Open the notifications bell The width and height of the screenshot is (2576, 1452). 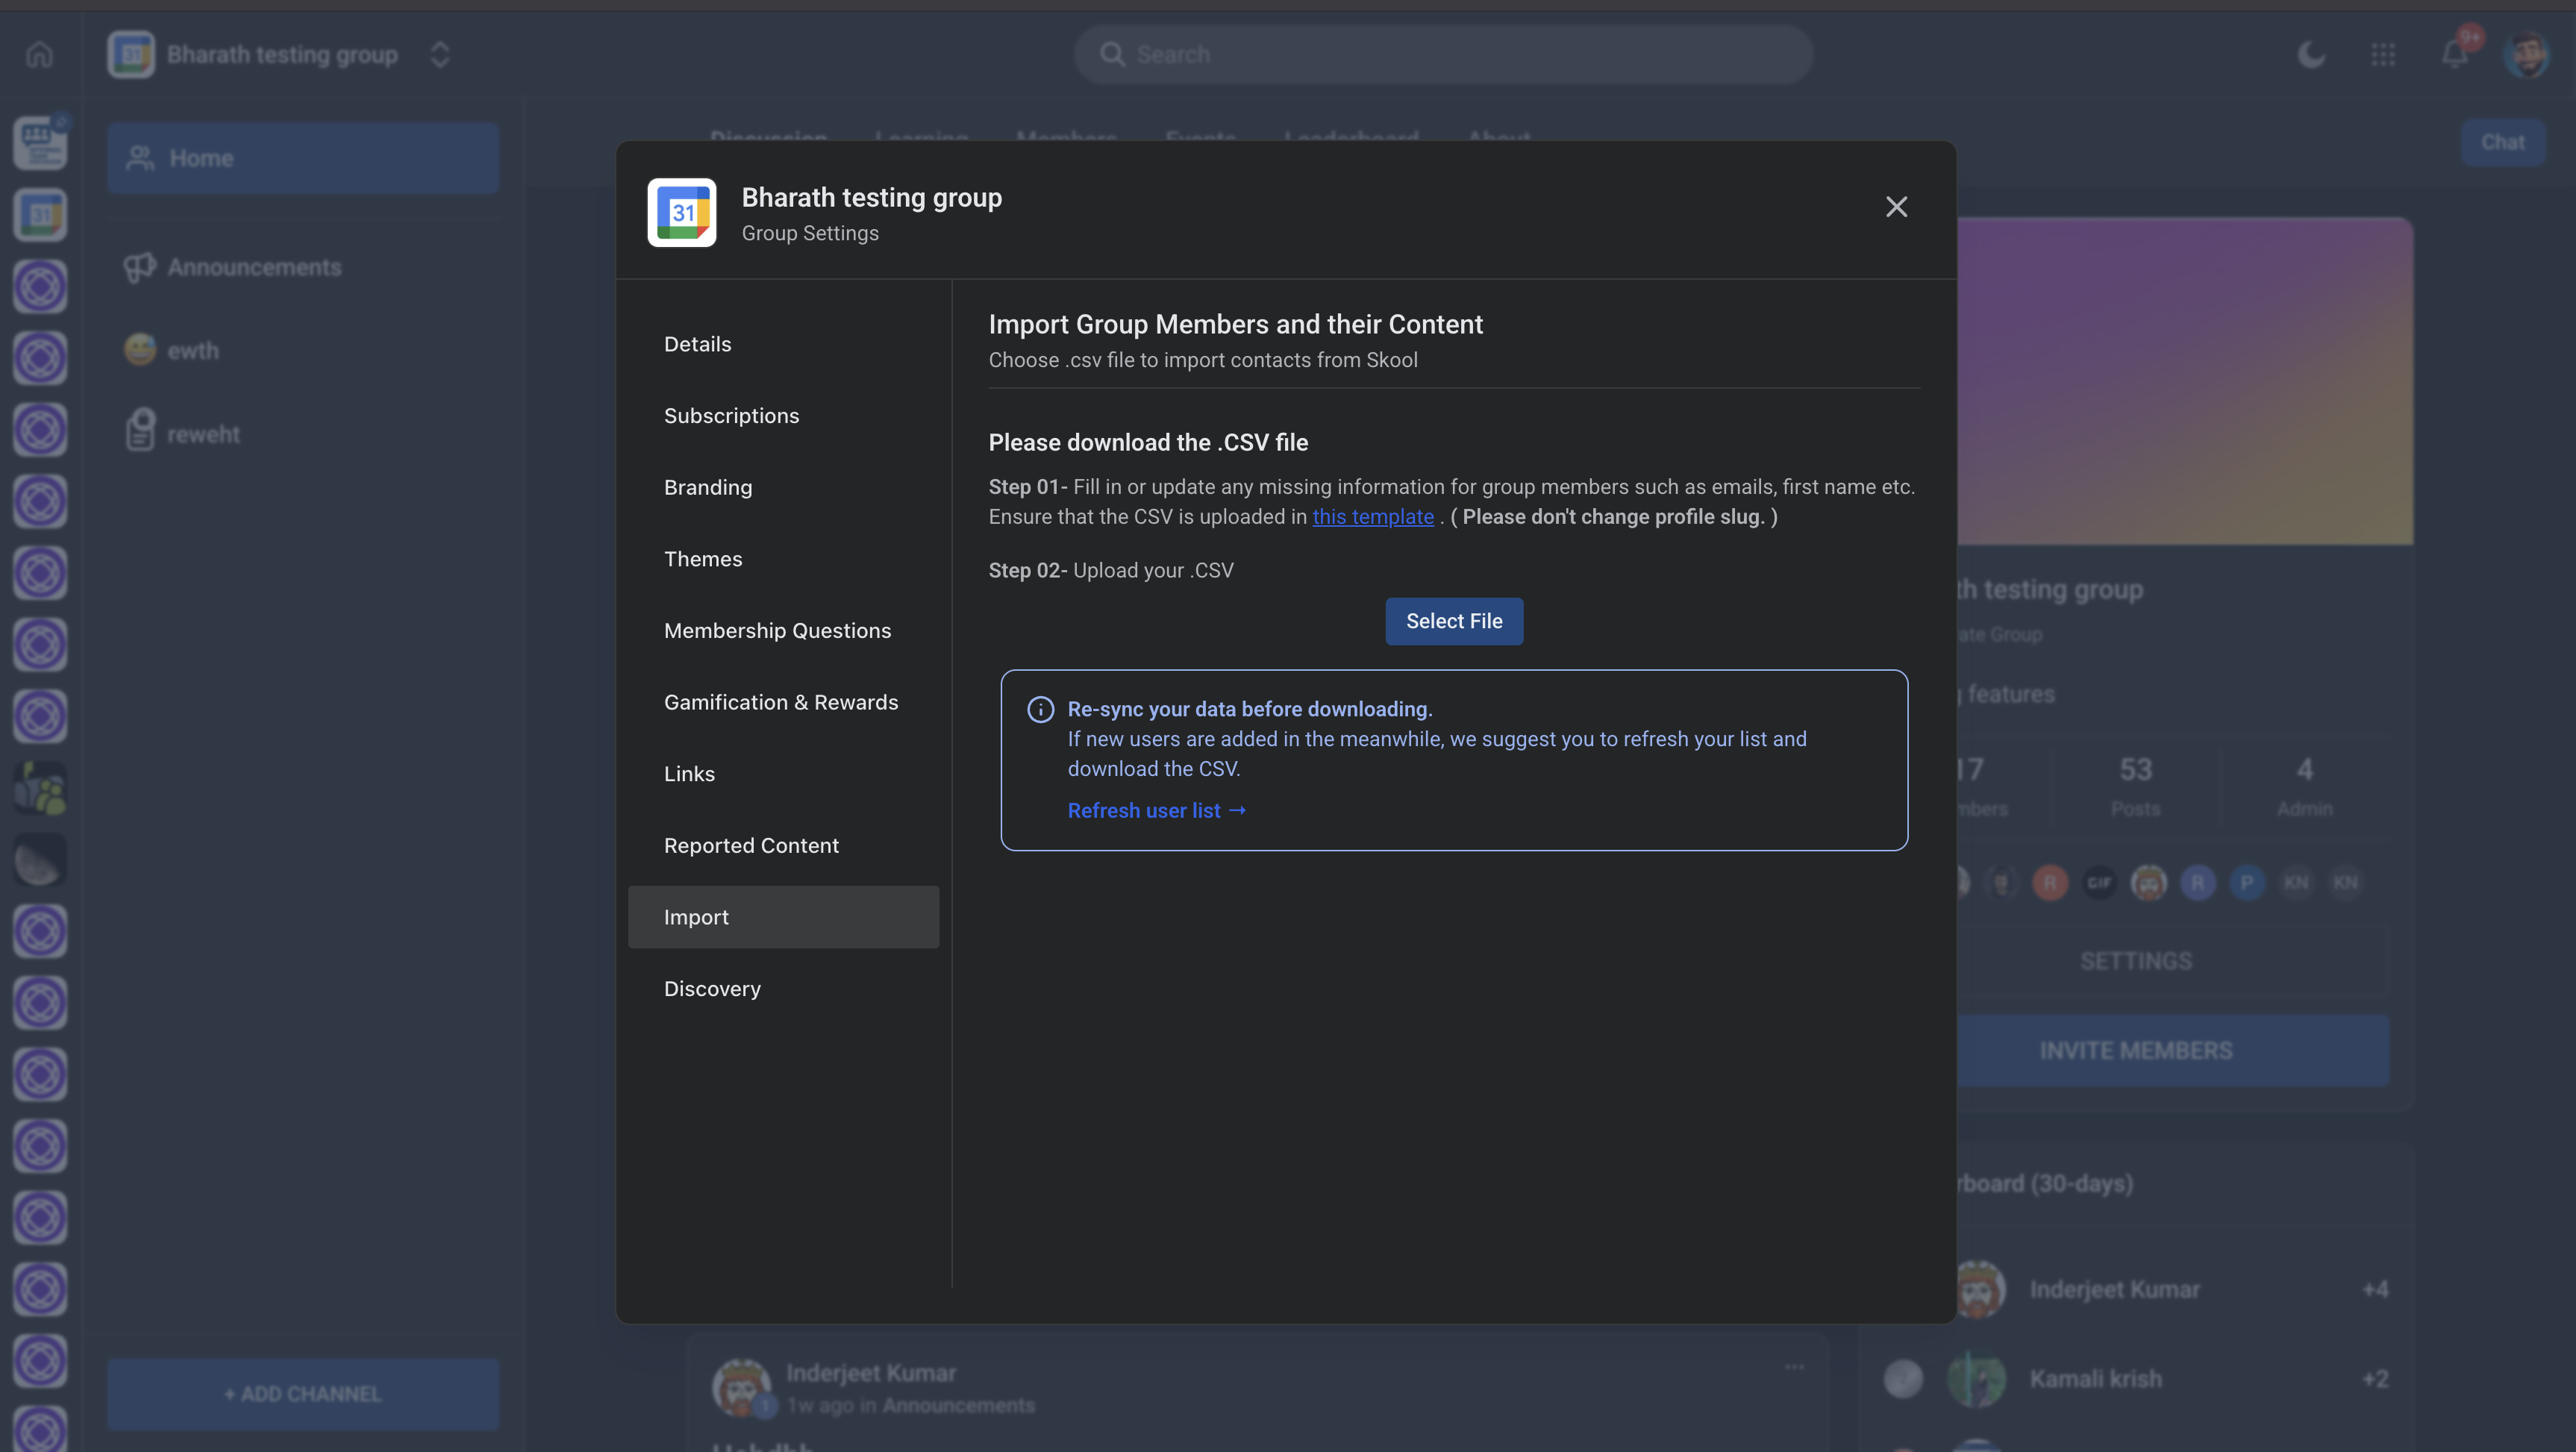pos(2454,55)
